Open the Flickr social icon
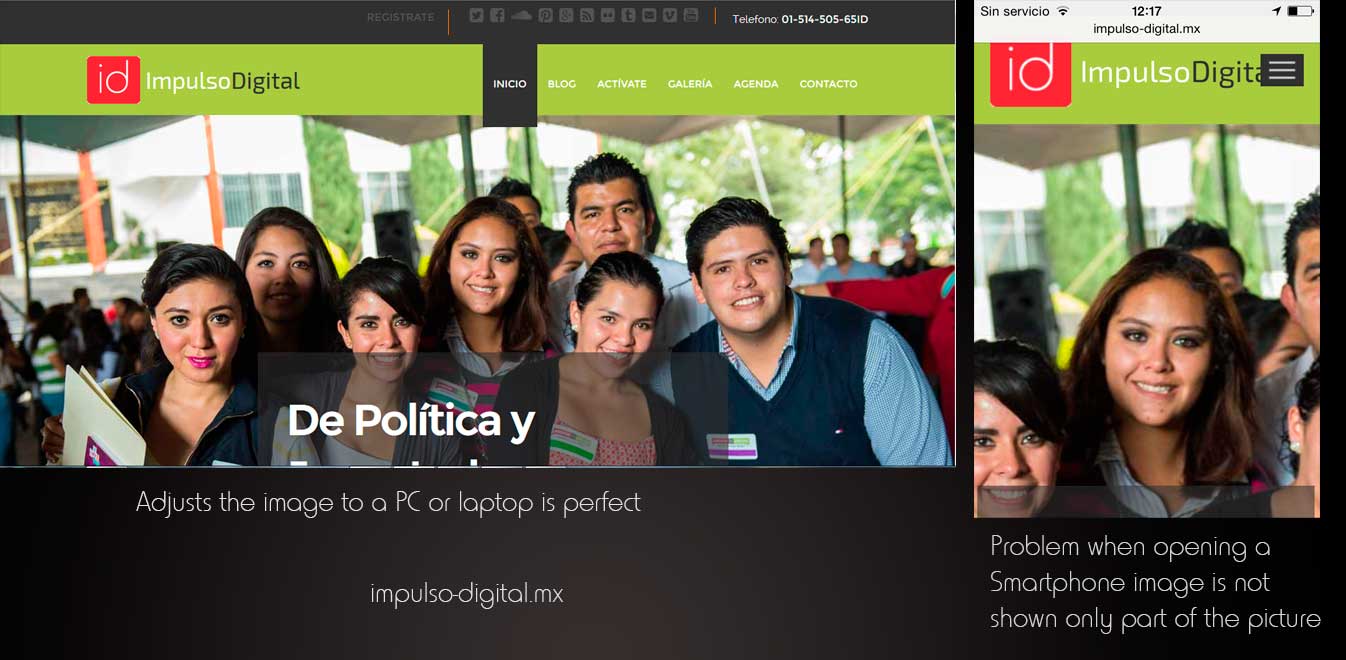Screen dimensions: 1346x660 (x=608, y=15)
